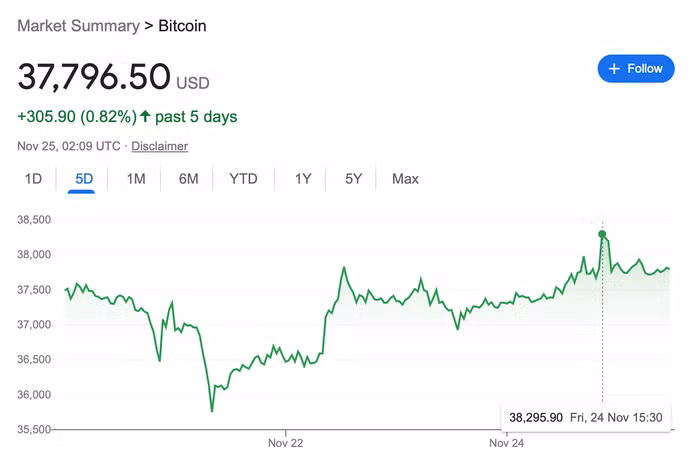
Task: Open the Disclaimer link
Action: coord(159,146)
